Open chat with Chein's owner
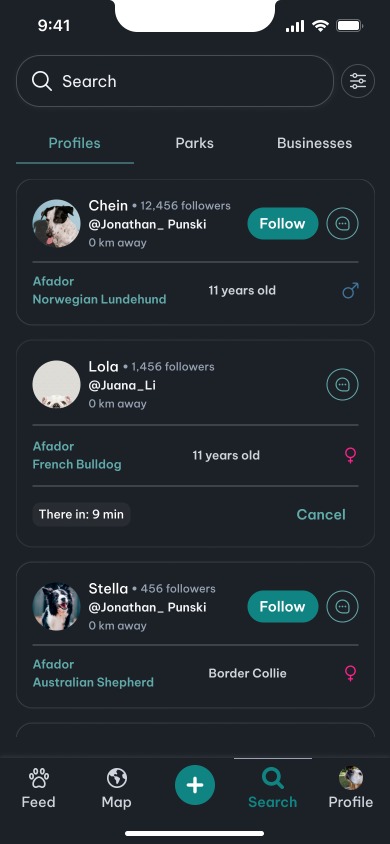Screen dimensions: 390x844 (343, 224)
